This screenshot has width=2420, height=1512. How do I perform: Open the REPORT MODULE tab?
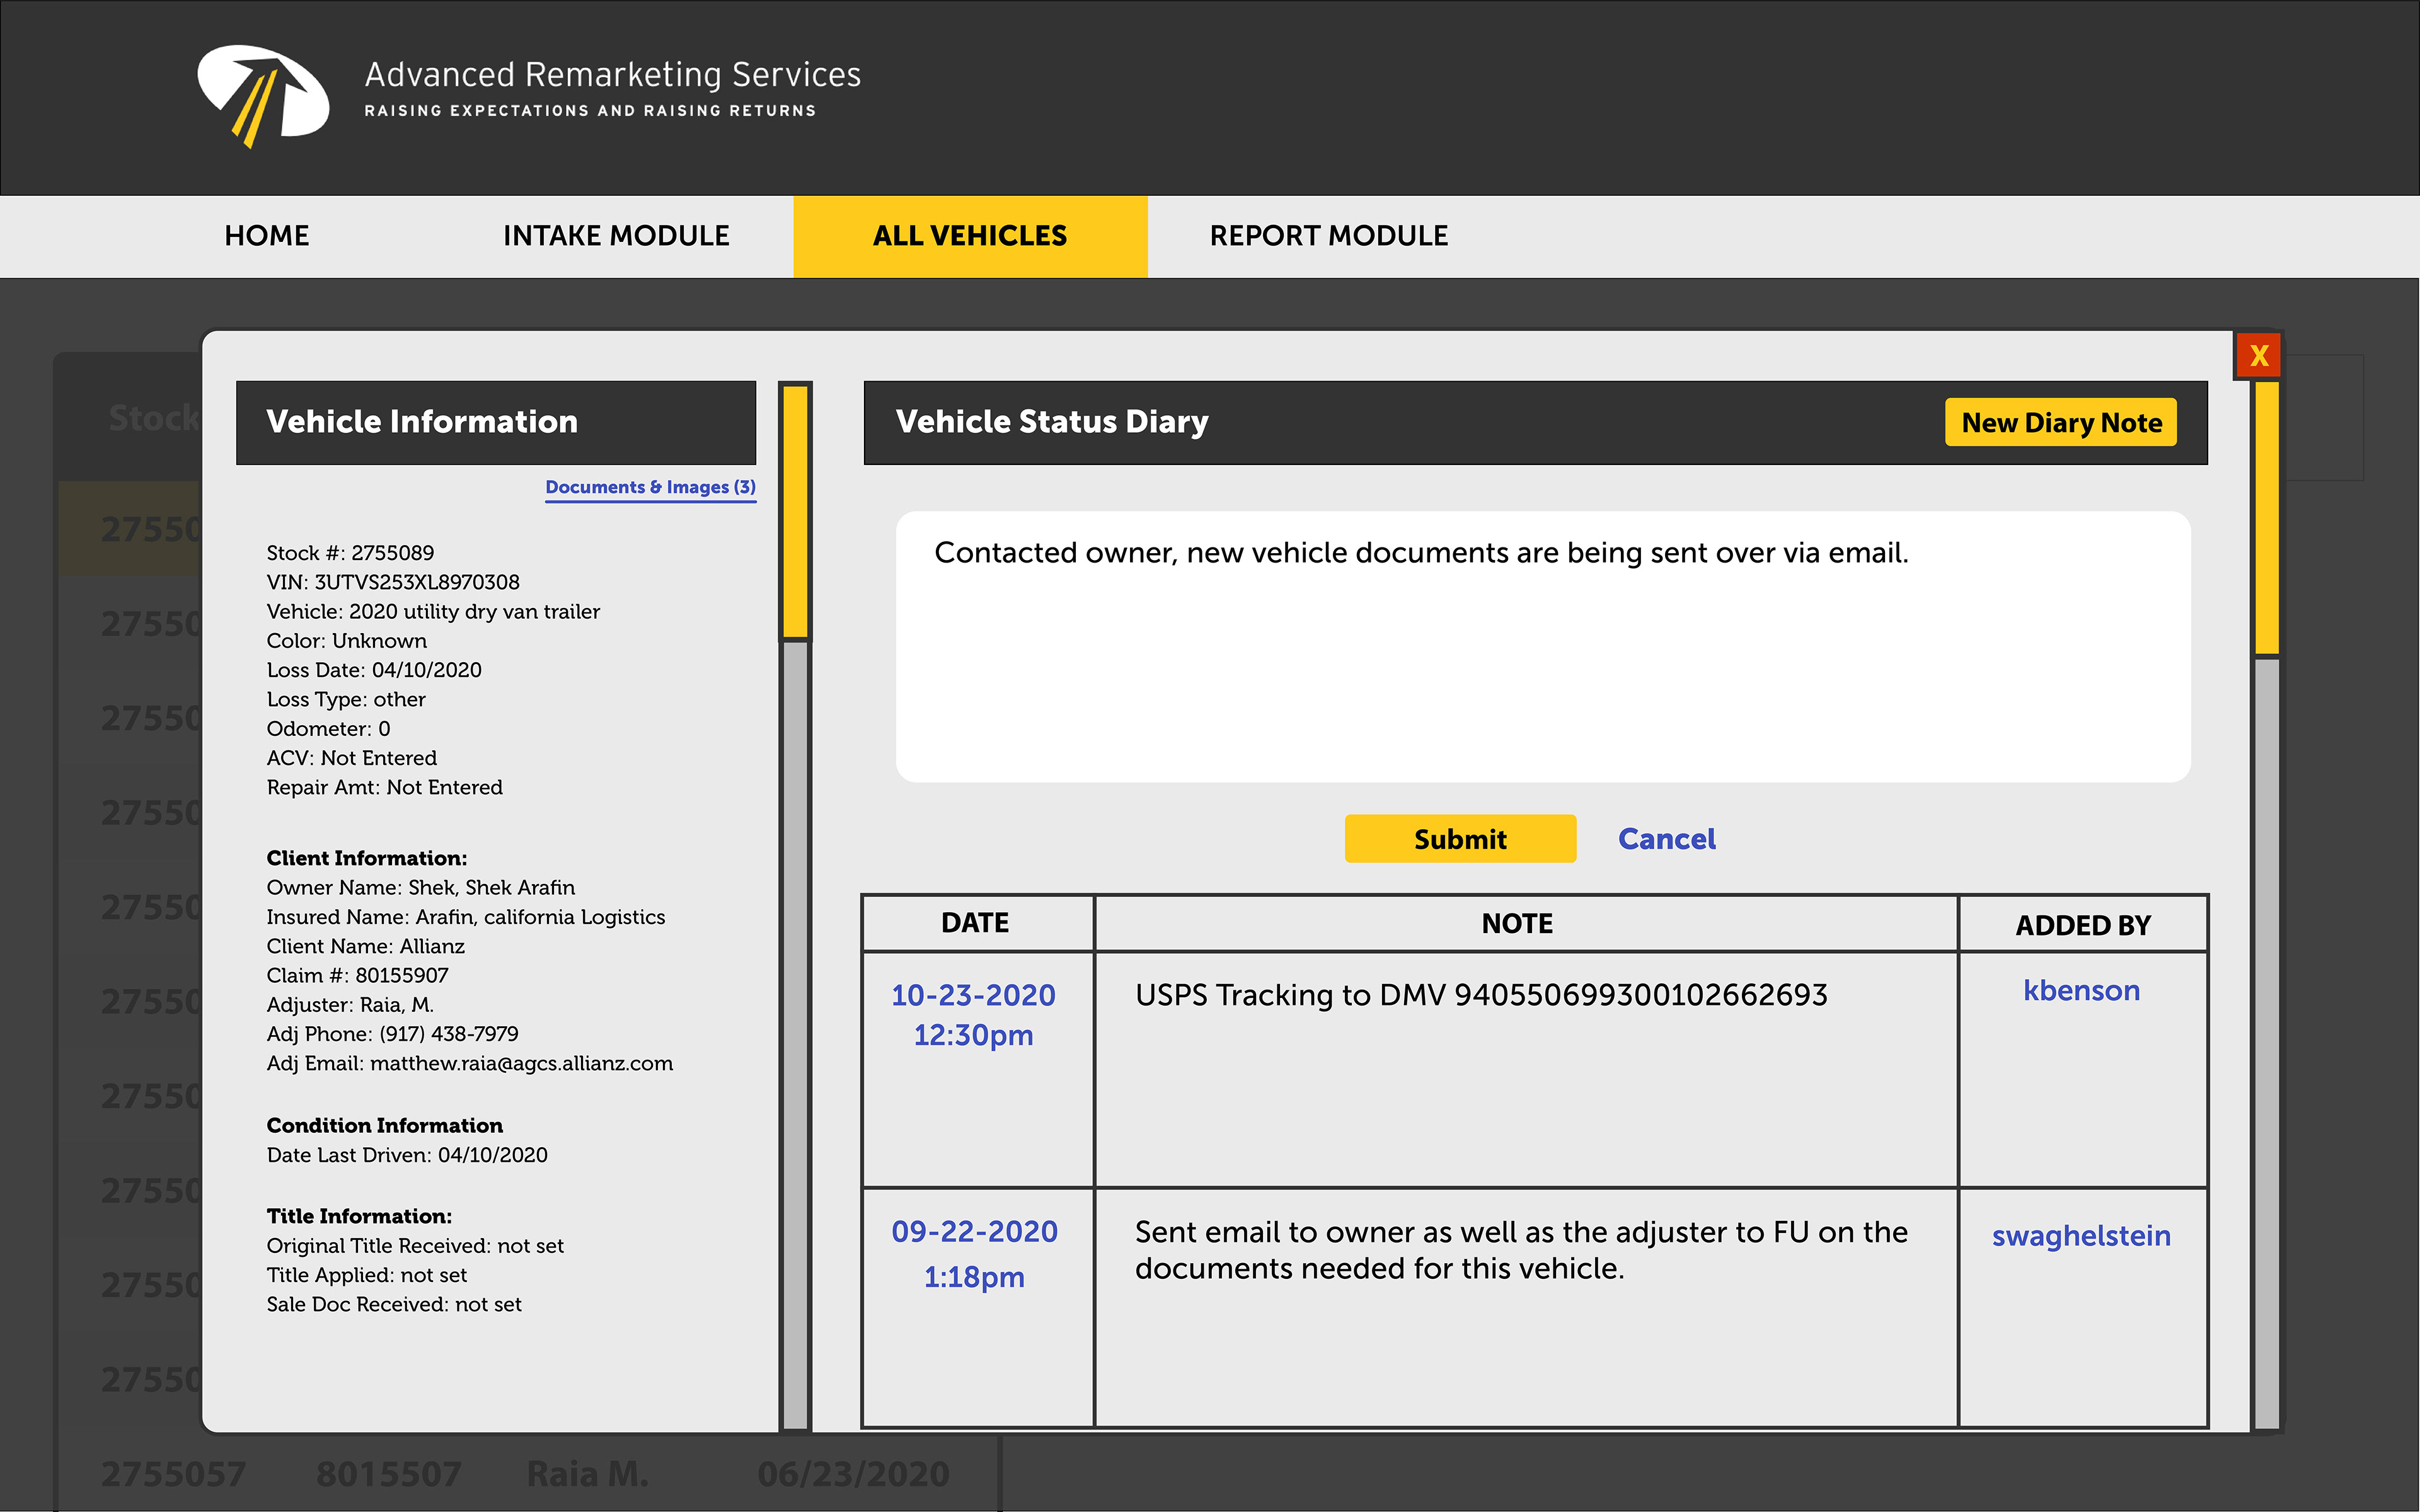click(x=1328, y=236)
